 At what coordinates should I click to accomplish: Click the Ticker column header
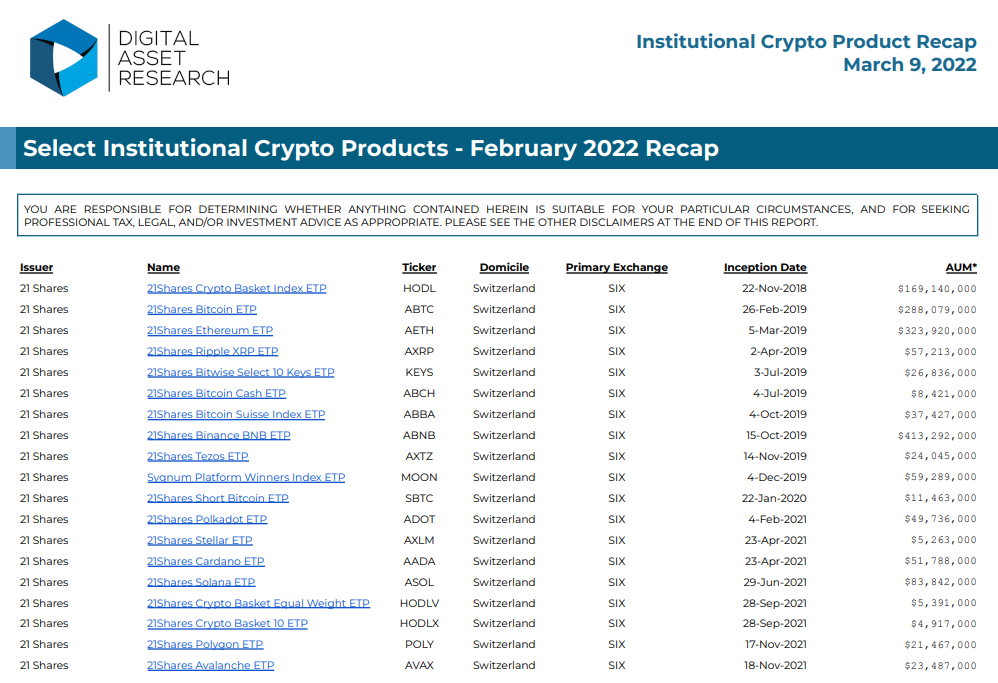[419, 267]
